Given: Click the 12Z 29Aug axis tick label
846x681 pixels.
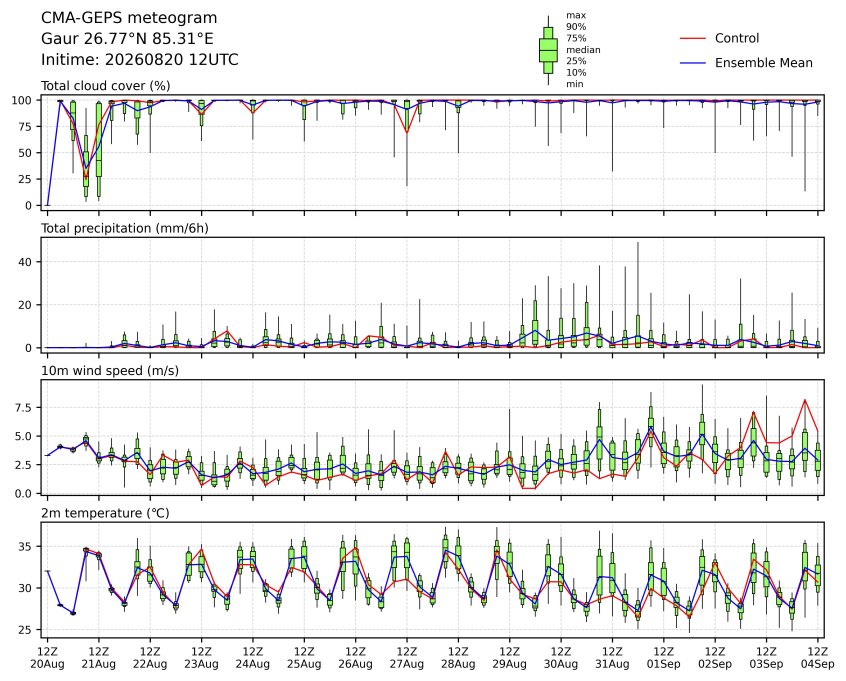Looking at the screenshot, I should [x=509, y=657].
